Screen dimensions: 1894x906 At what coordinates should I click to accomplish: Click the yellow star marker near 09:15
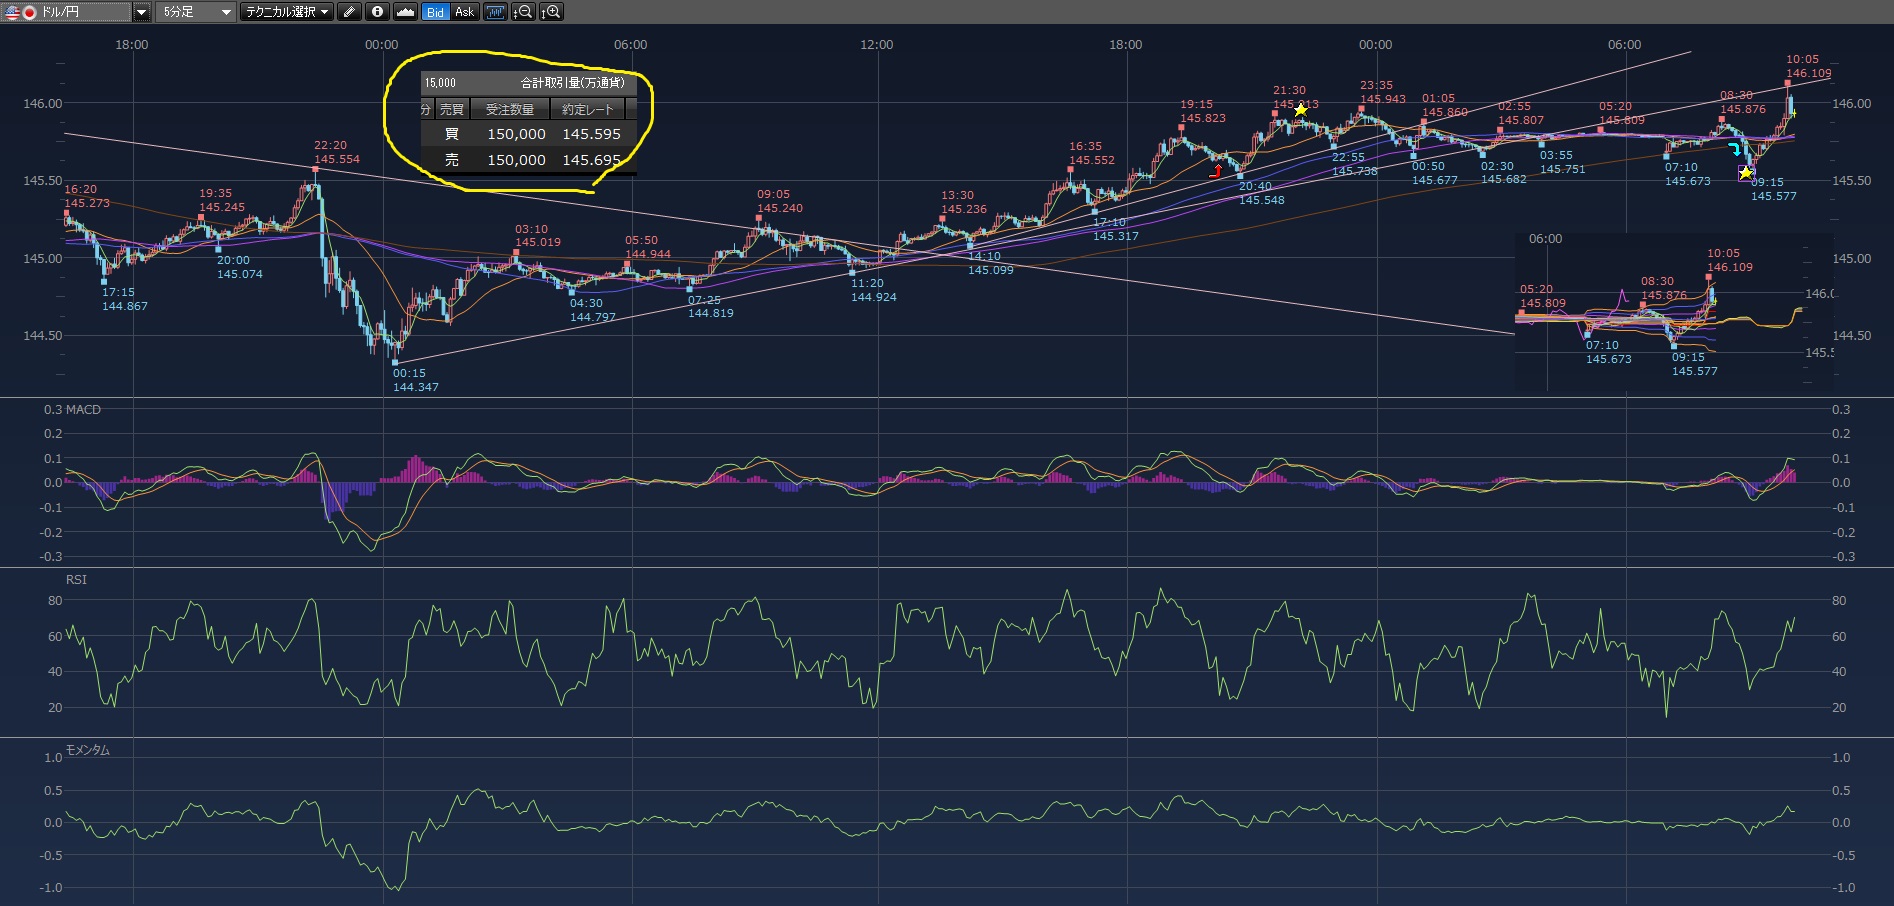tap(1745, 173)
